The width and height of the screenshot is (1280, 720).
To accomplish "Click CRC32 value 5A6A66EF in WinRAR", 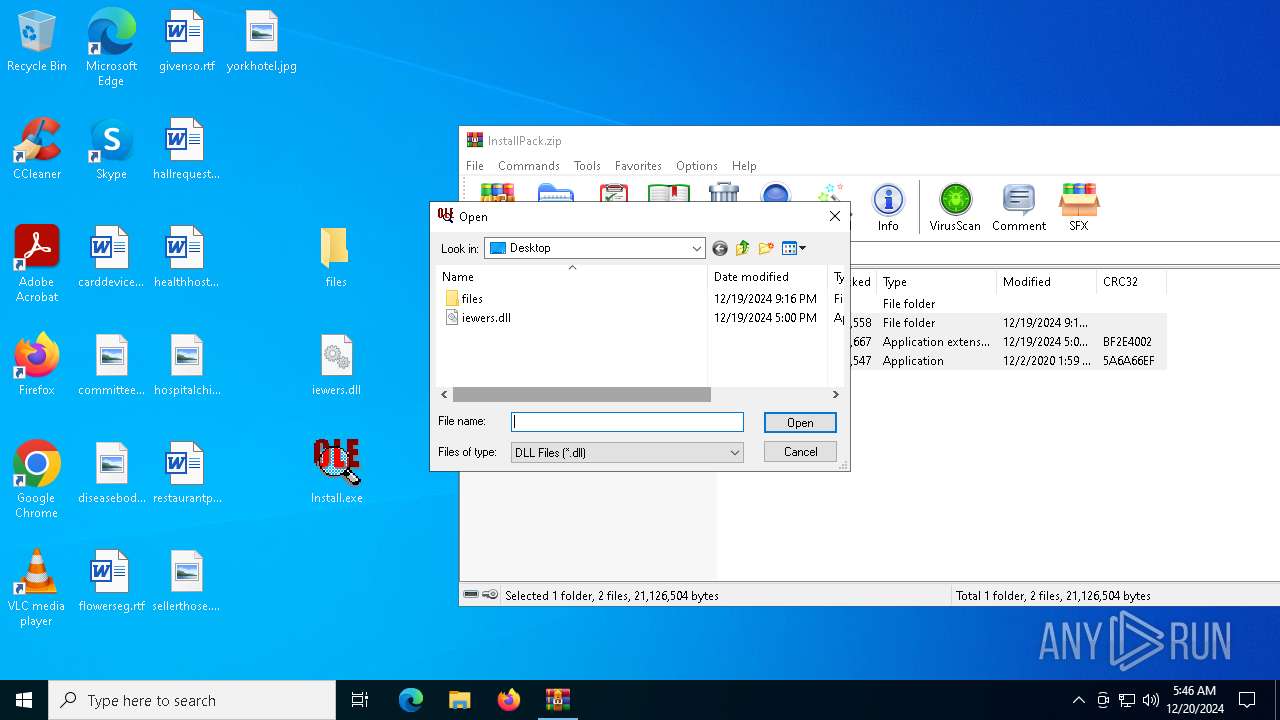I will (x=1129, y=361).
